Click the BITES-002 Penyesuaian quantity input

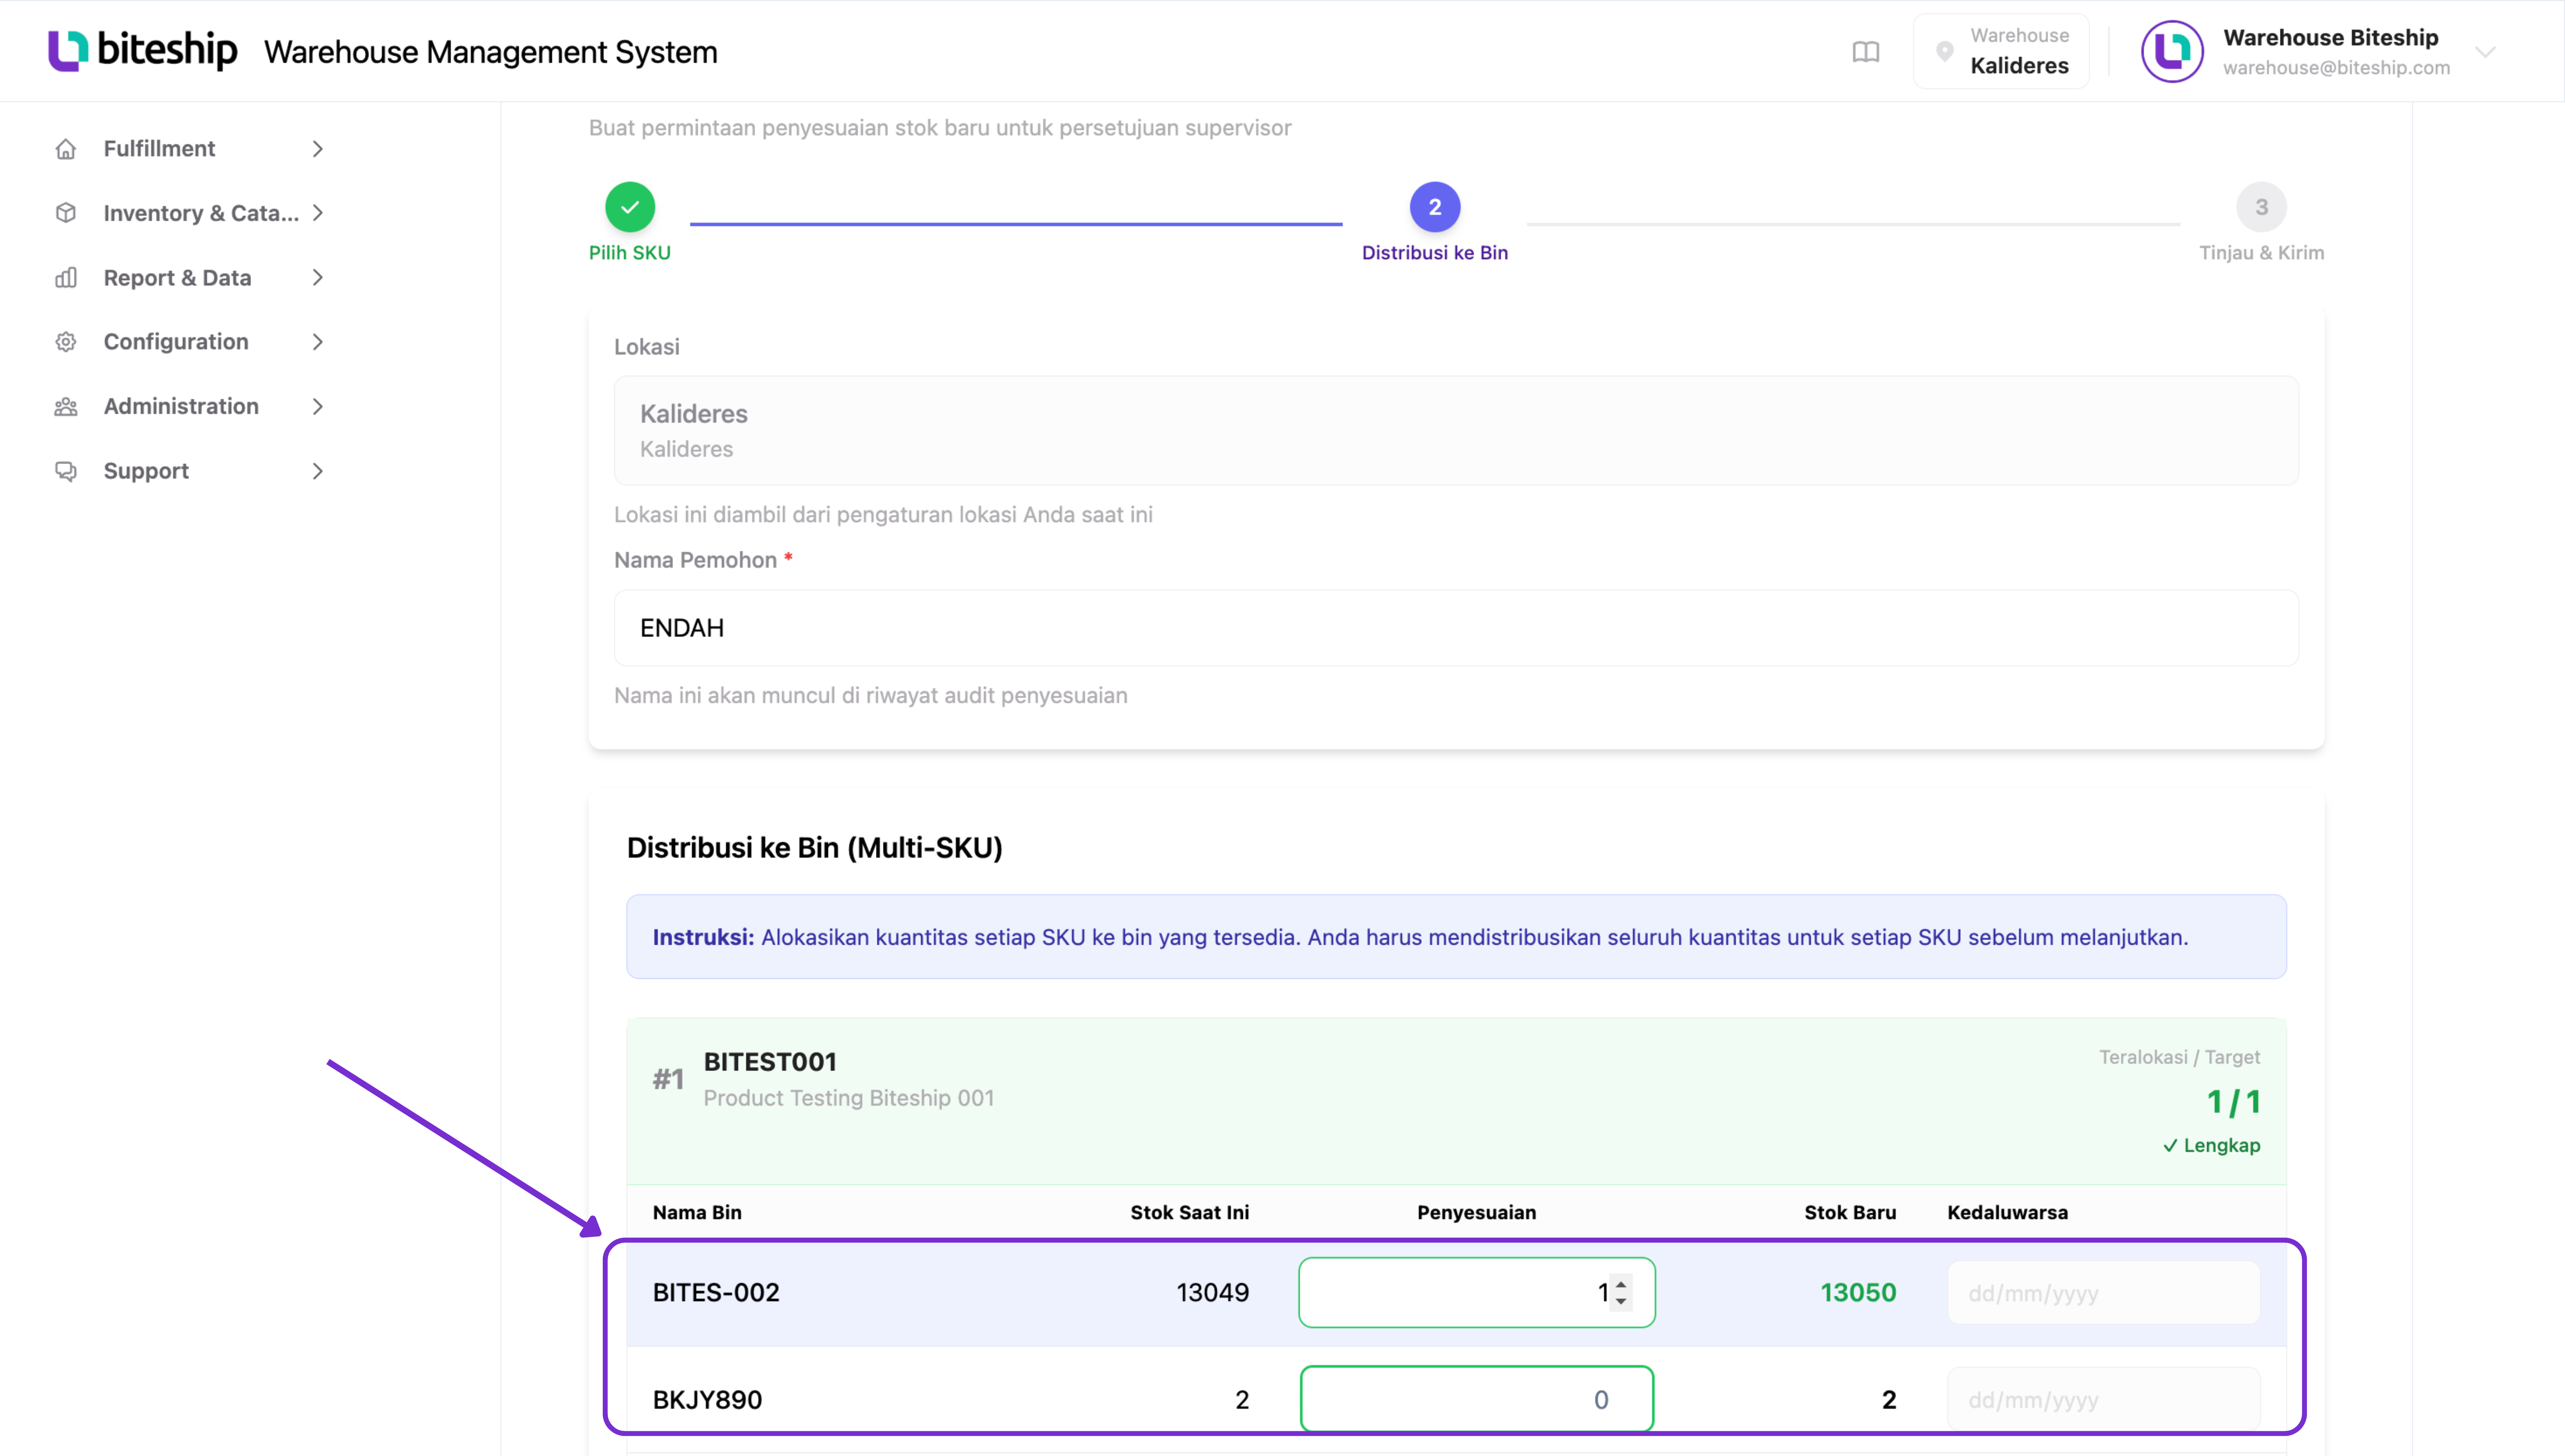tap(1476, 1292)
